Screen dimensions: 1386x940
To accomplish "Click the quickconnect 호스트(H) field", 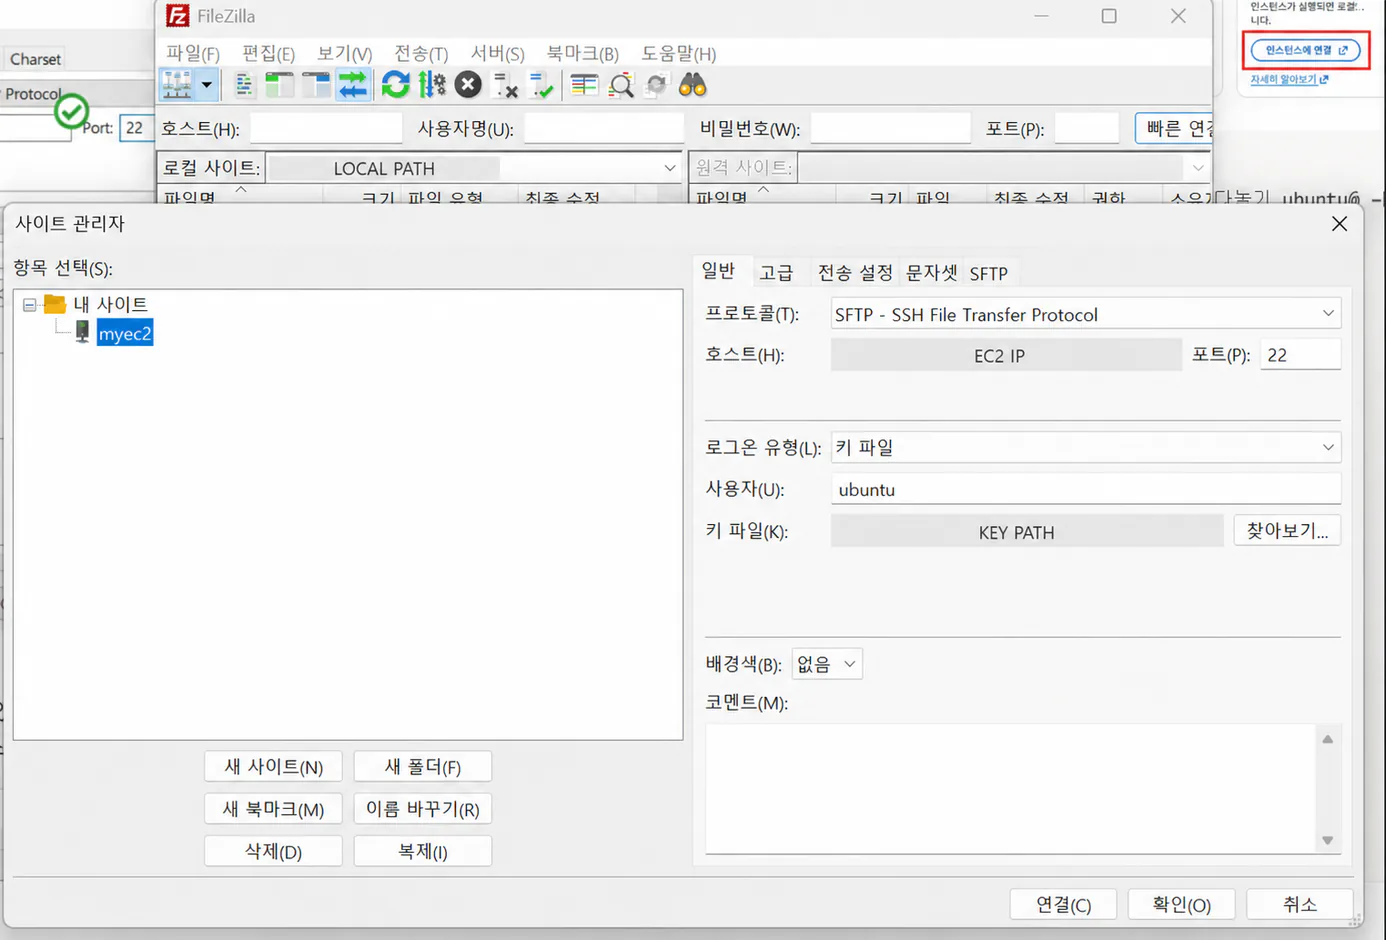I will (x=326, y=128).
